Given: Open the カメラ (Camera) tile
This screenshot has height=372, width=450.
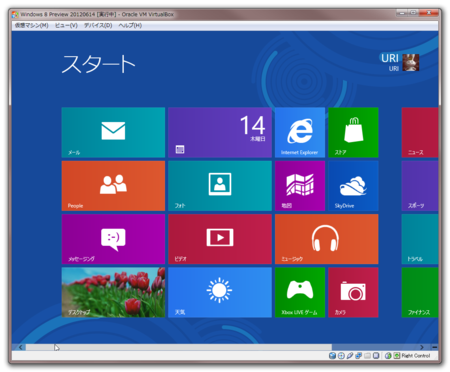Looking at the screenshot, I should coord(353,292).
